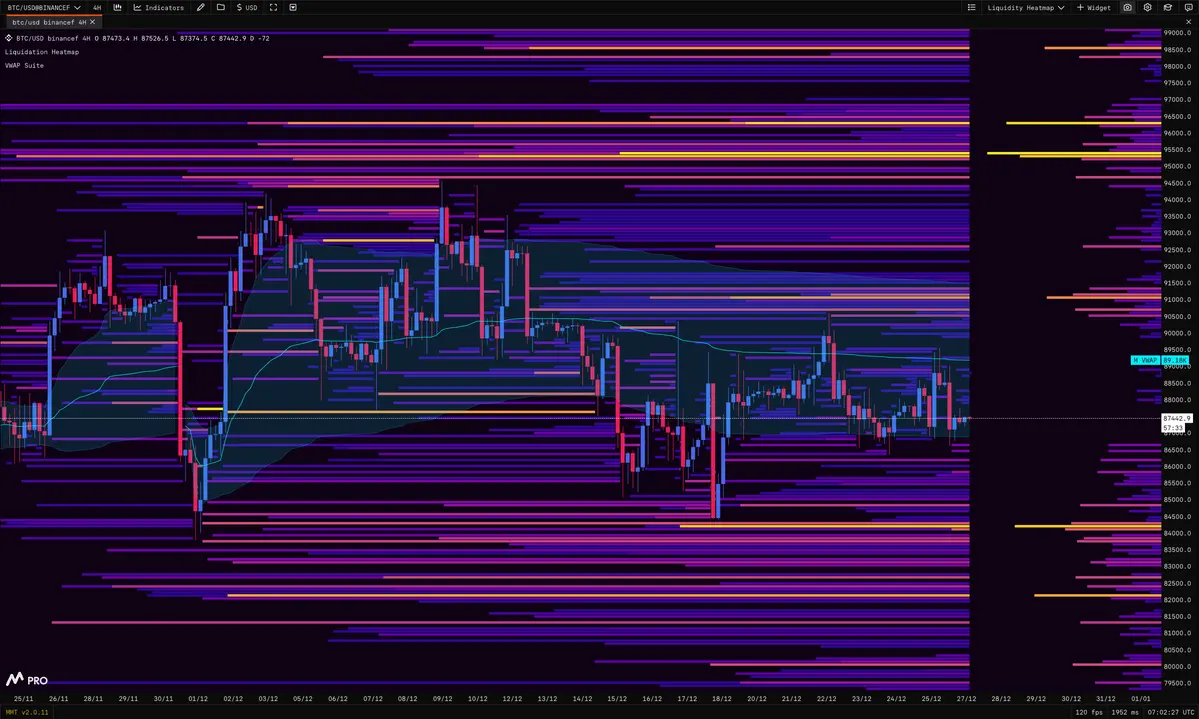The width and height of the screenshot is (1199, 719).
Task: Click the 95000.0 price axis label
Action: pos(1176,166)
